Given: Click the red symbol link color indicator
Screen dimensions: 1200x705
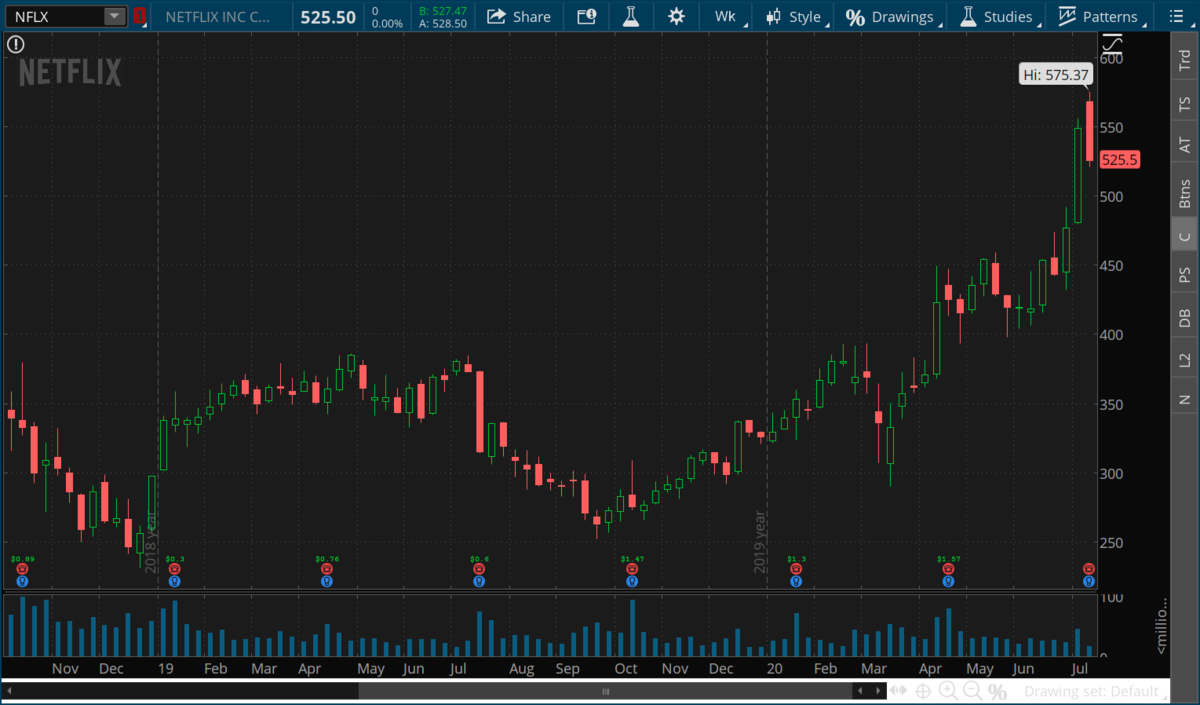Looking at the screenshot, I should tap(139, 16).
